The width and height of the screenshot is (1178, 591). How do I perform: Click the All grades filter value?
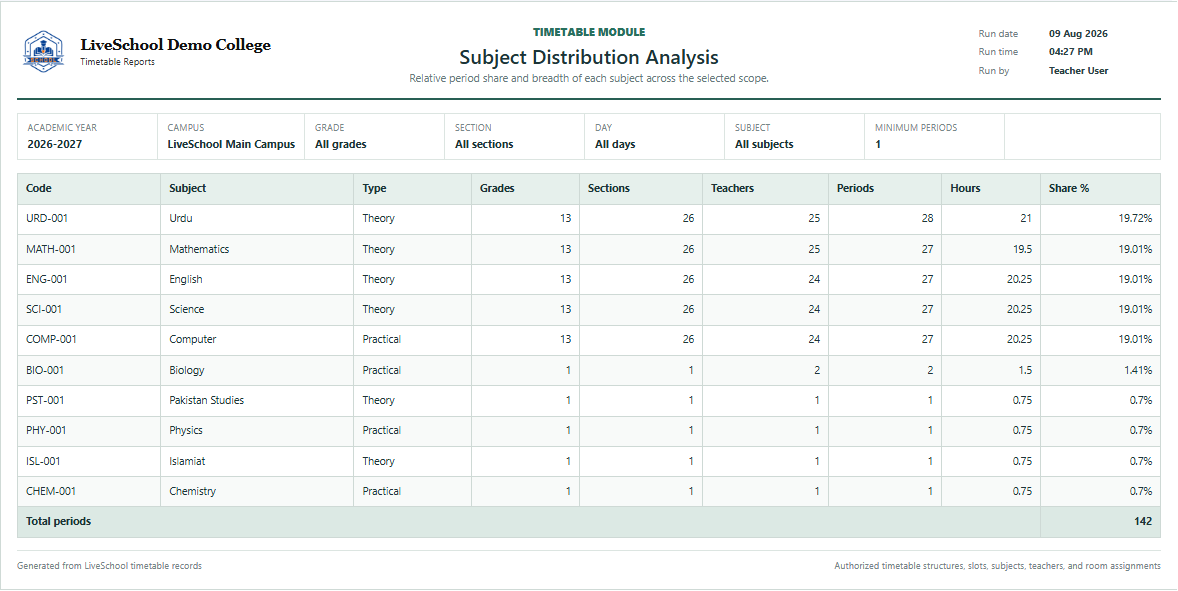[x=340, y=144]
